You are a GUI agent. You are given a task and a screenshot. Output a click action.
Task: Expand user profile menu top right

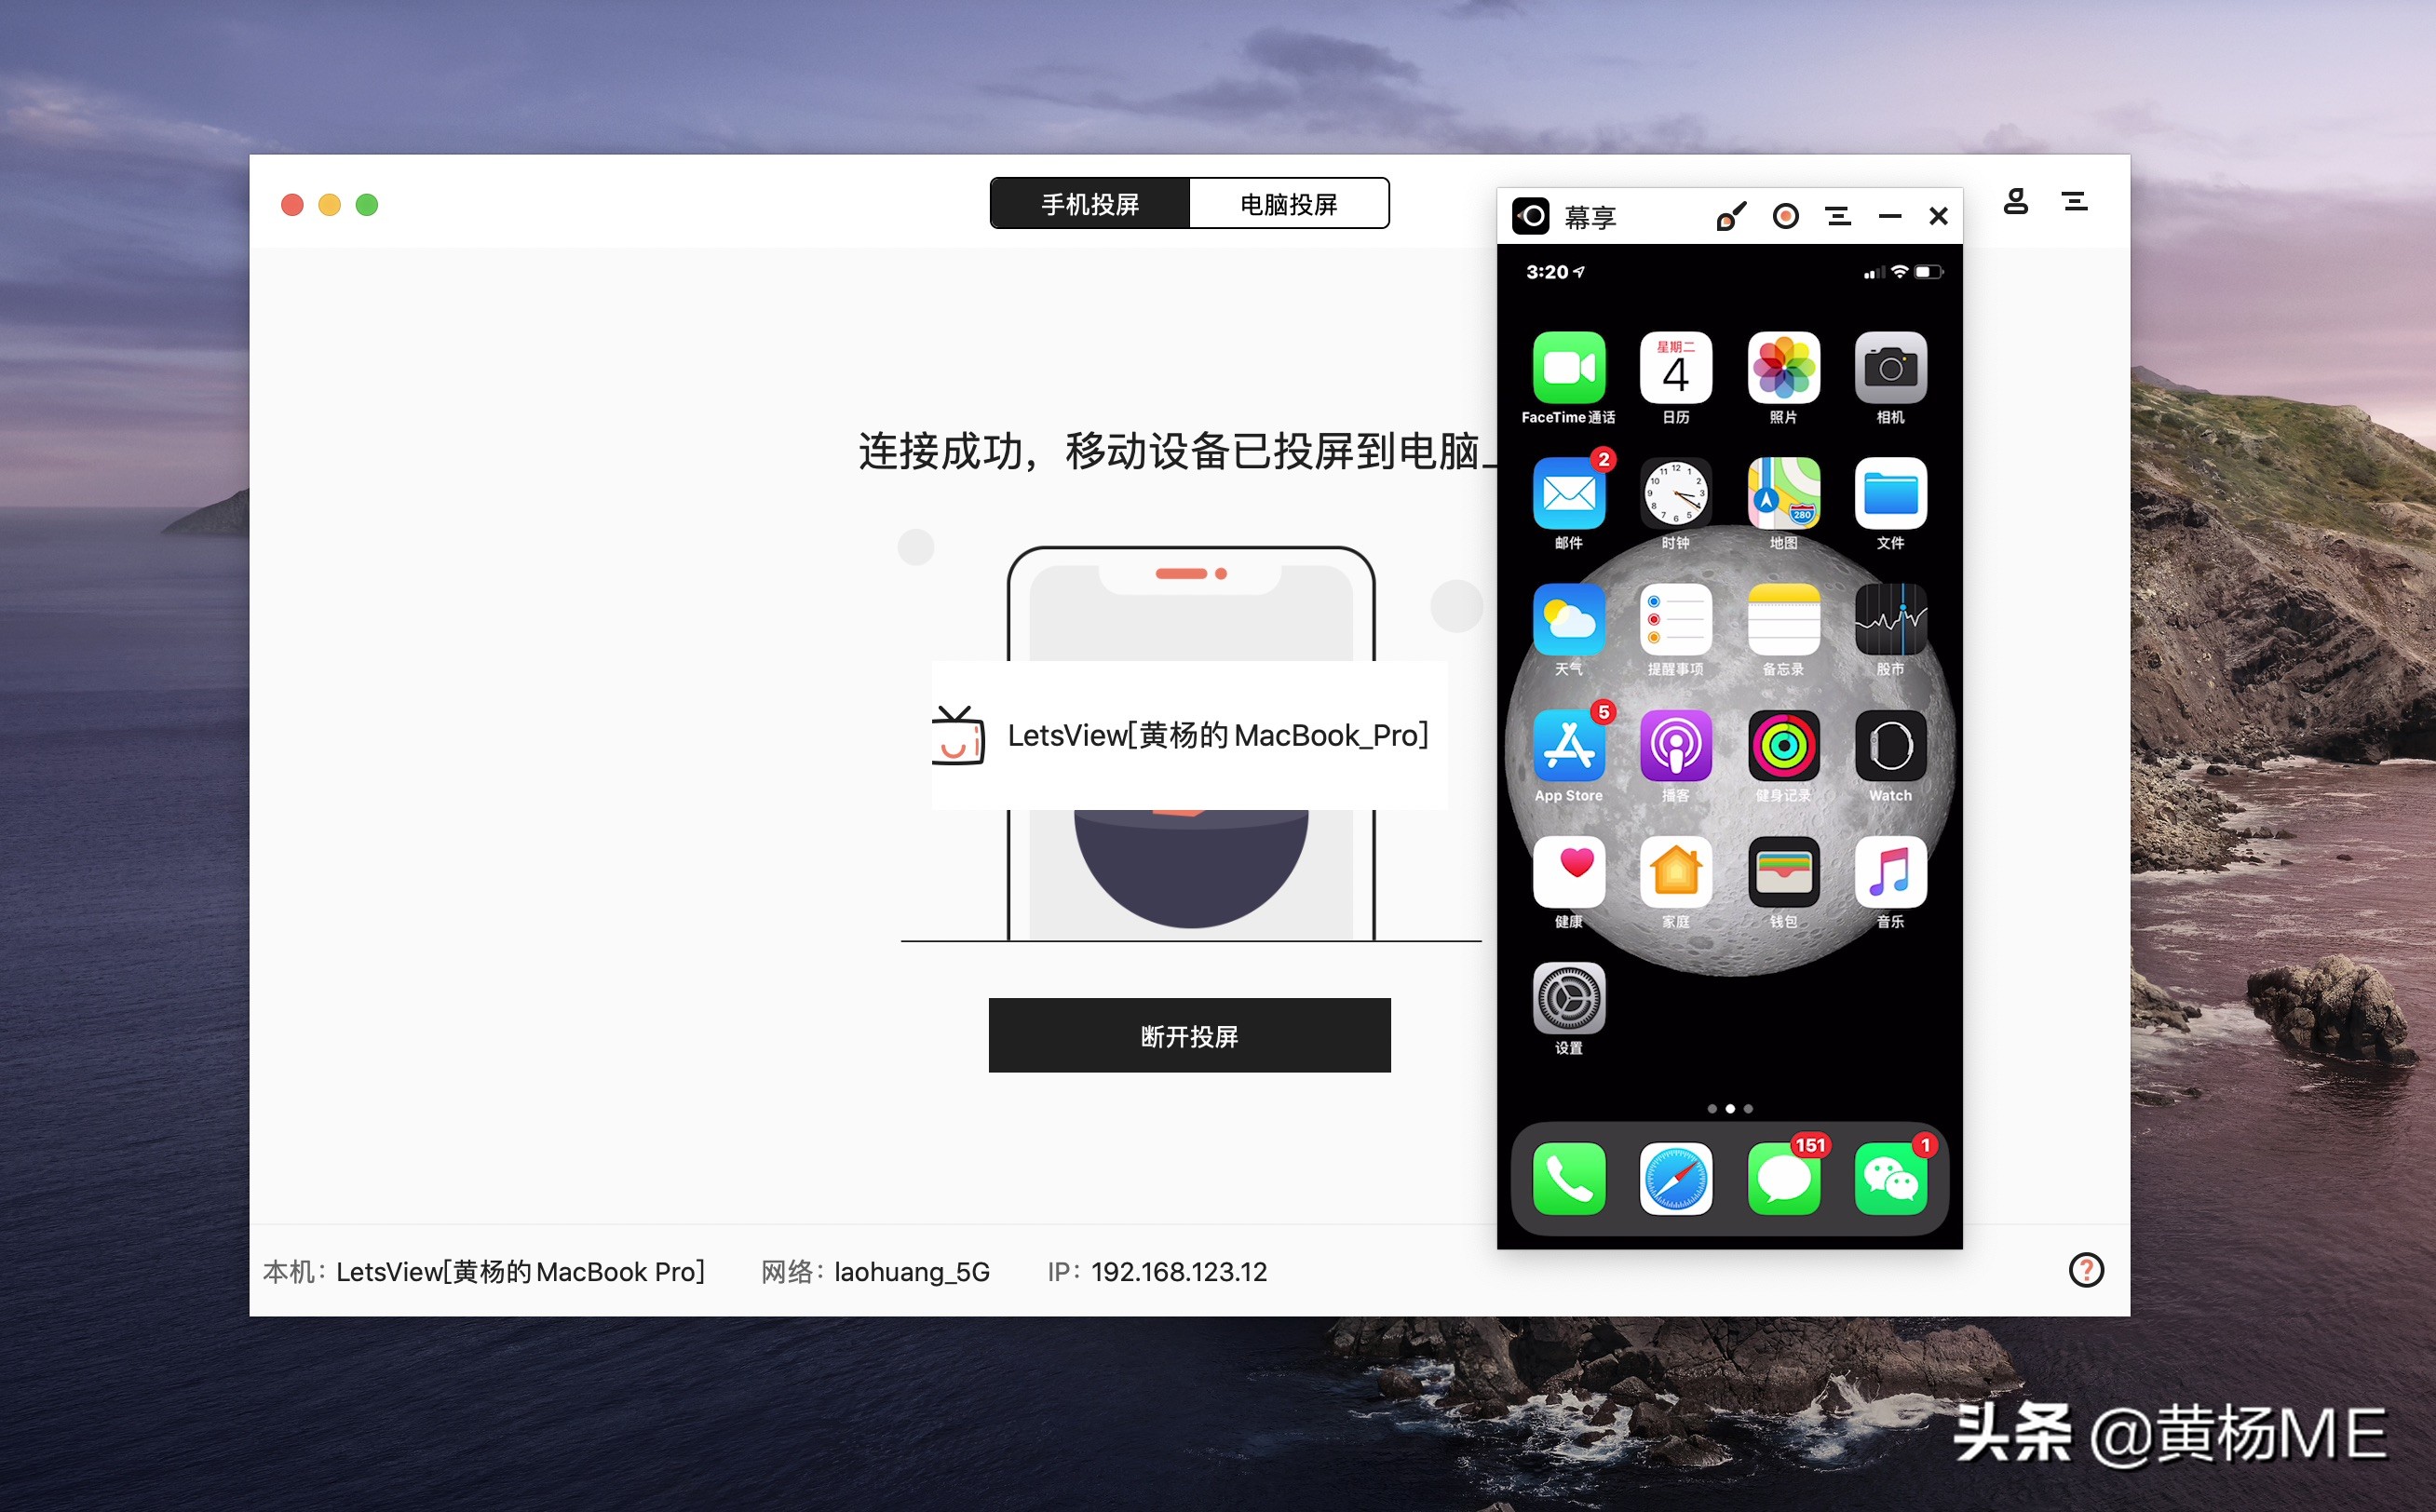pos(2016,200)
